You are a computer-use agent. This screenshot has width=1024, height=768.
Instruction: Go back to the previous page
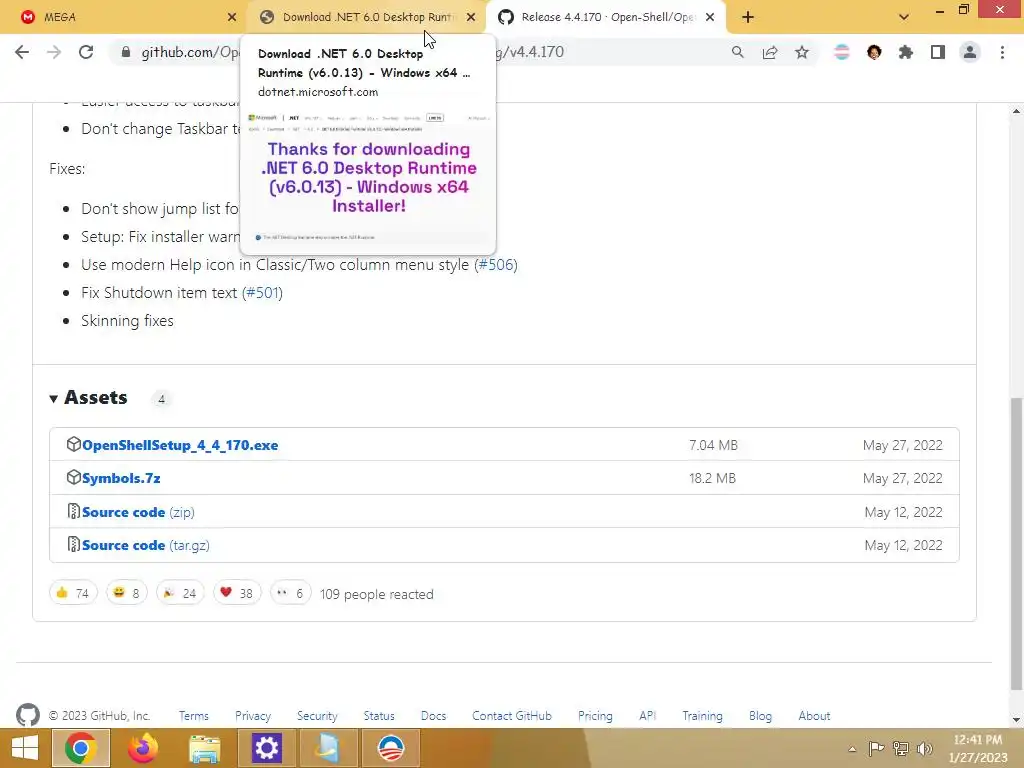pos(22,52)
